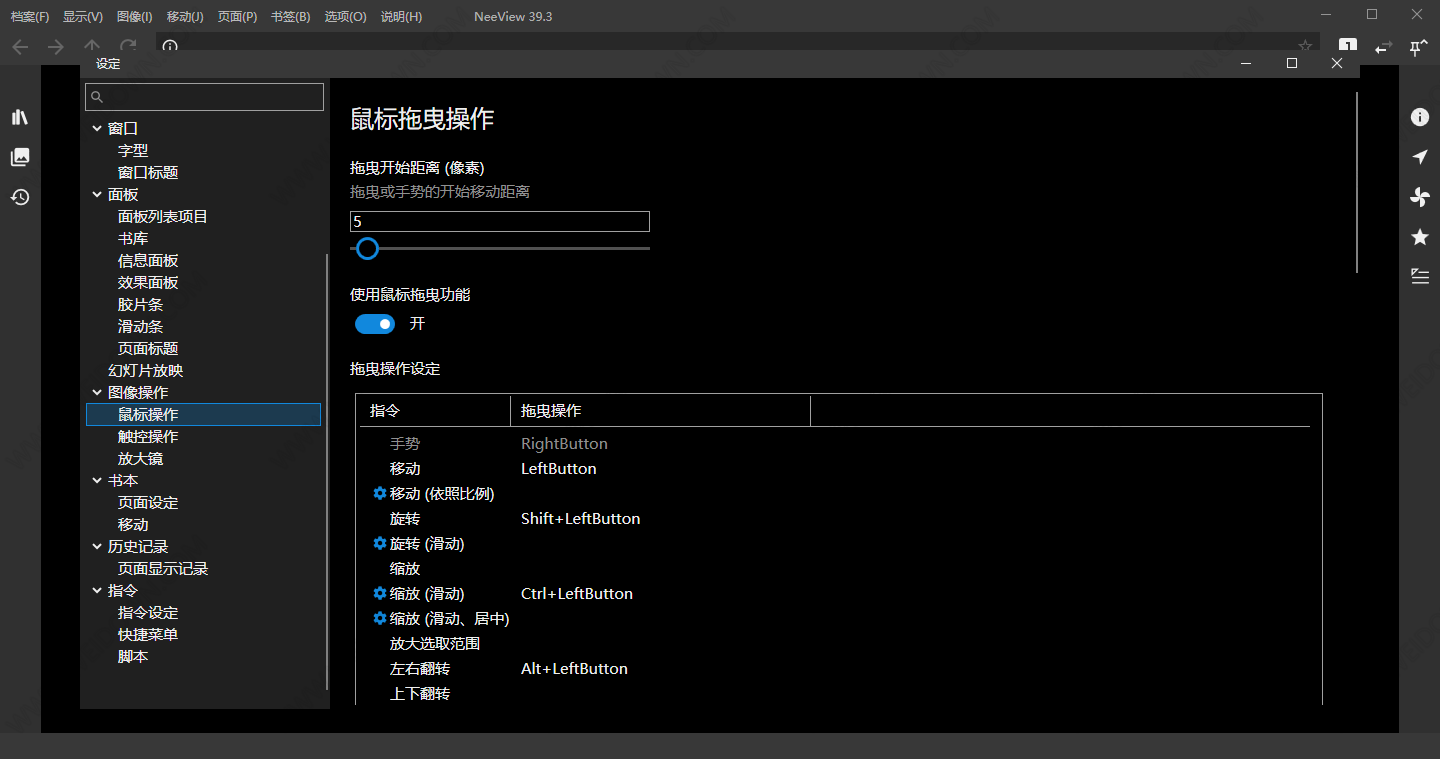Select 信息面板 in settings tree

pyautogui.click(x=148, y=260)
